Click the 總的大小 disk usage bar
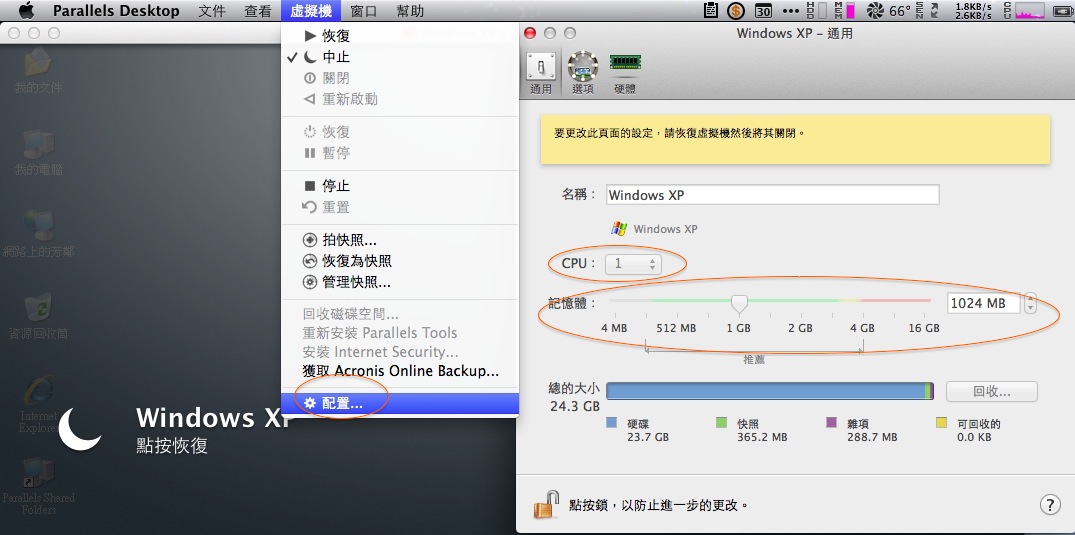The height and width of the screenshot is (535, 1075). (769, 391)
